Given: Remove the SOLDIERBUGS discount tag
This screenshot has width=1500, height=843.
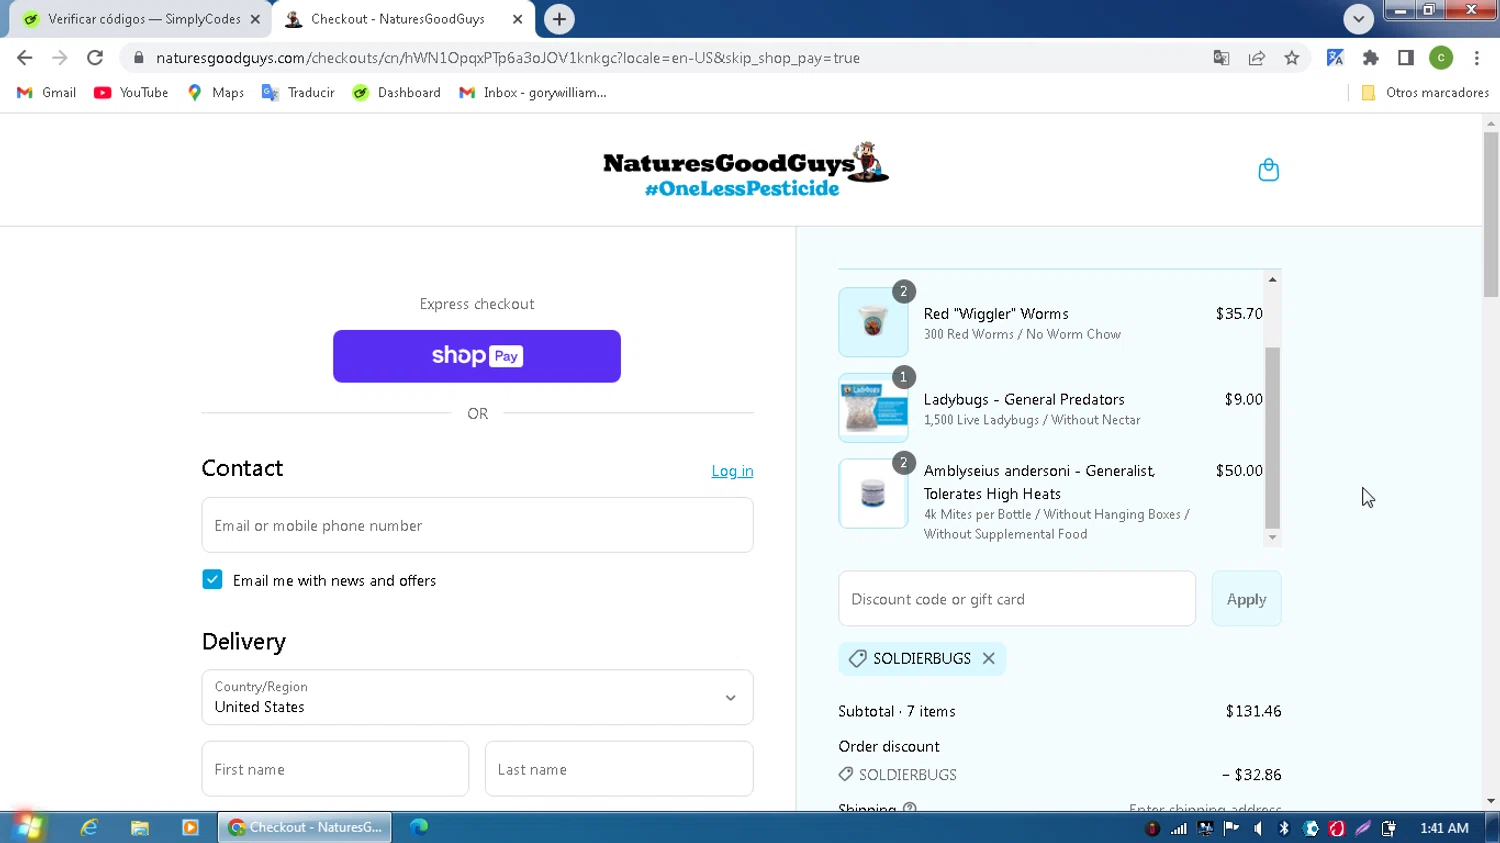Looking at the screenshot, I should [x=988, y=658].
